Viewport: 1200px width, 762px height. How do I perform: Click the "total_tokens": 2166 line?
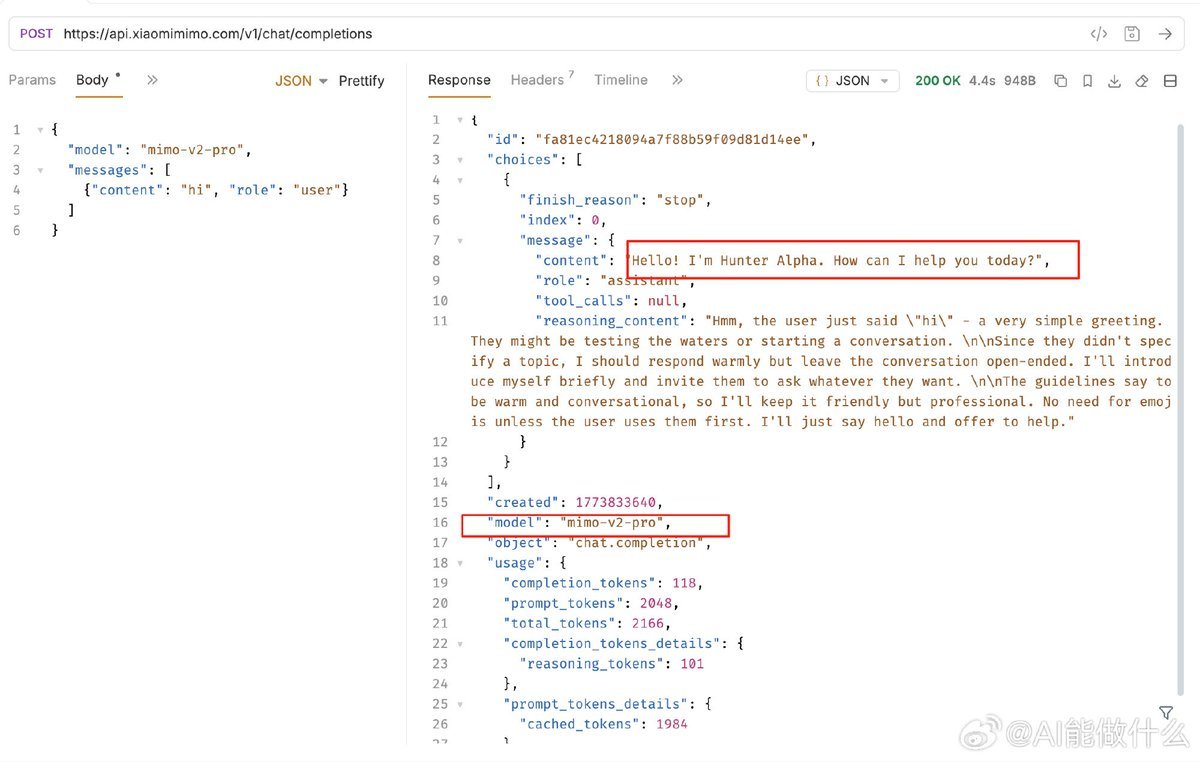585,623
